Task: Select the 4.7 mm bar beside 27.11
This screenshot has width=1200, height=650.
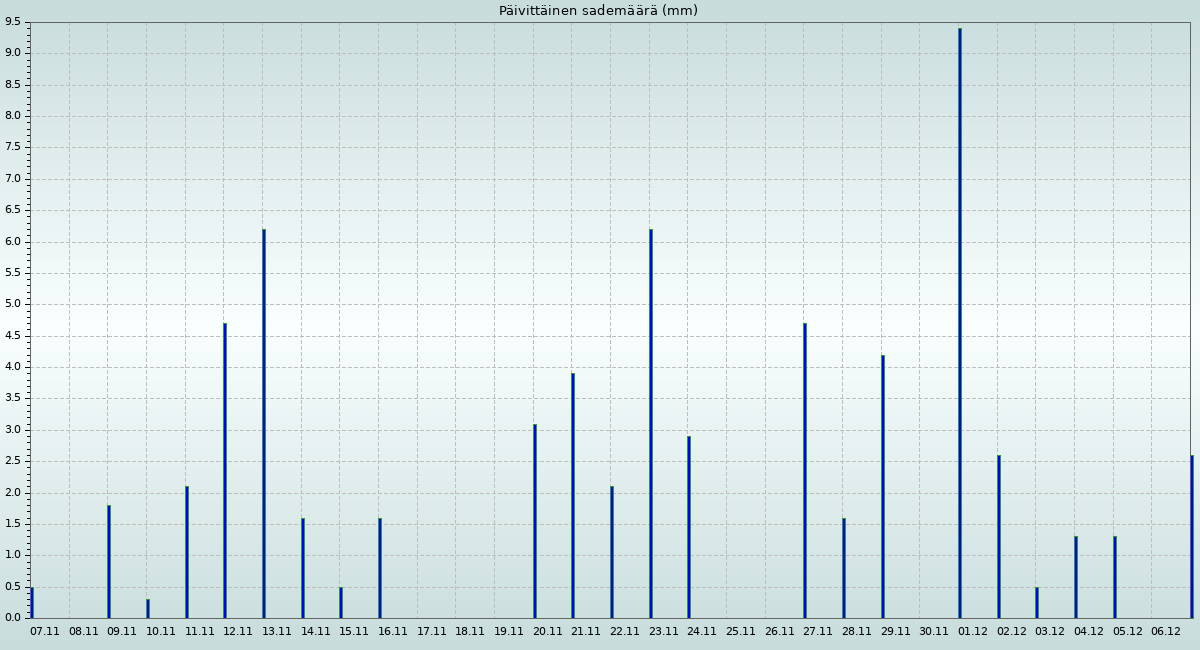Action: (805, 470)
